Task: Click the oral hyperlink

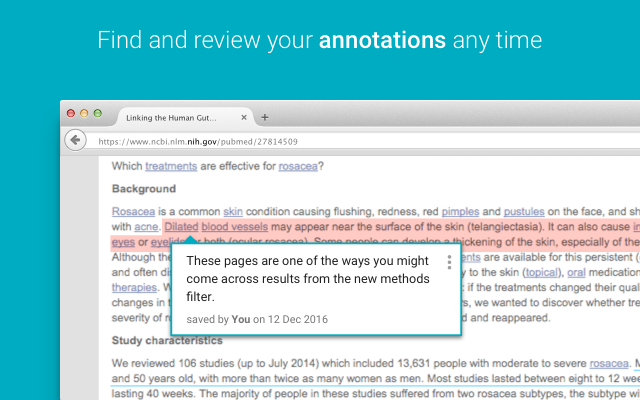Action: 576,272
